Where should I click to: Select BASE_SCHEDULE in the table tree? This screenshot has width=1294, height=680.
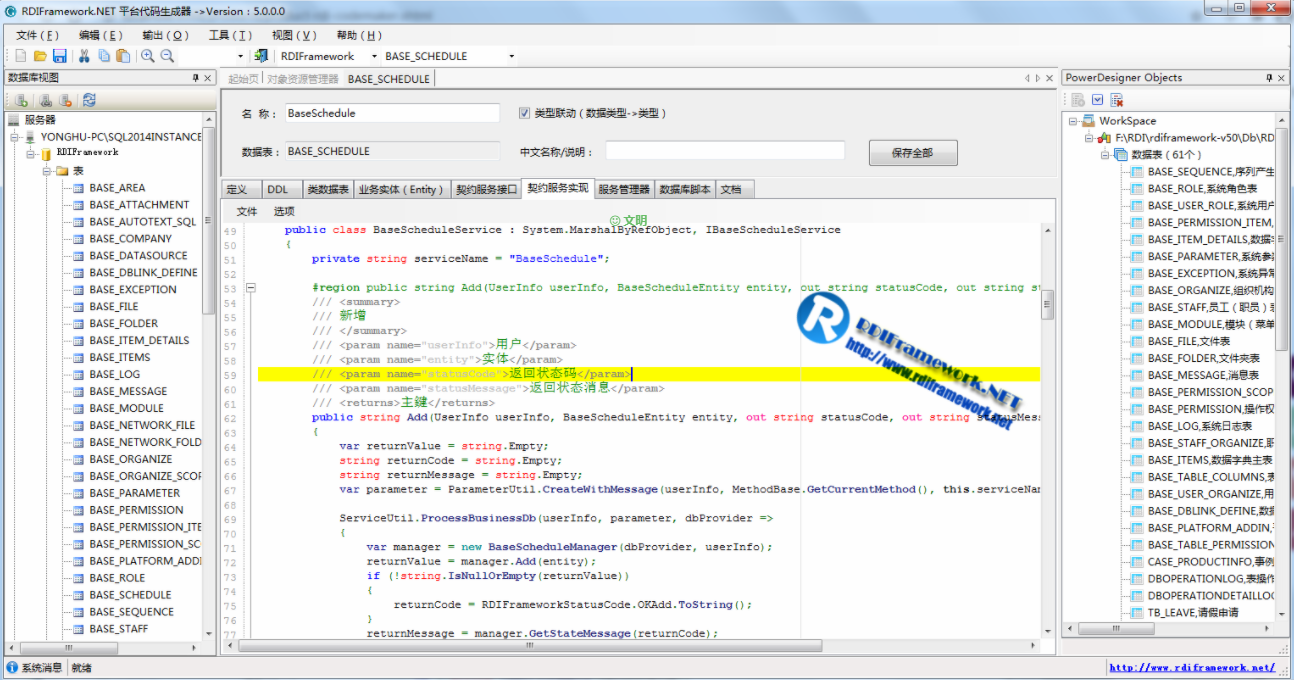click(x=130, y=595)
